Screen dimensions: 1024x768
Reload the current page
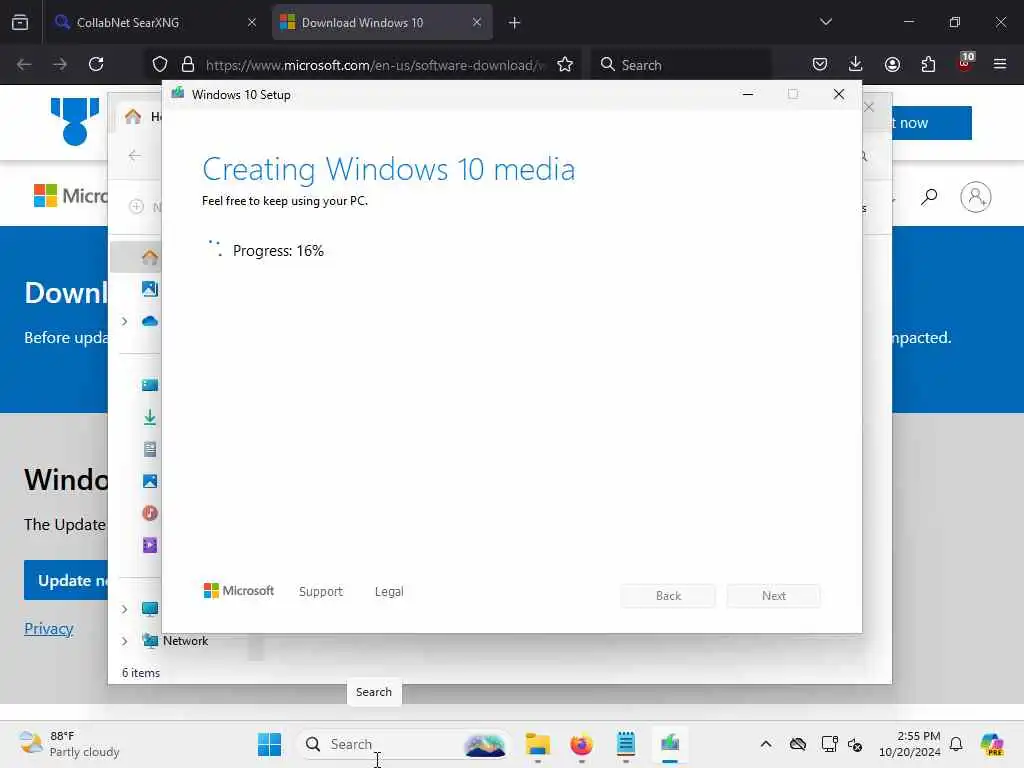[x=96, y=64]
